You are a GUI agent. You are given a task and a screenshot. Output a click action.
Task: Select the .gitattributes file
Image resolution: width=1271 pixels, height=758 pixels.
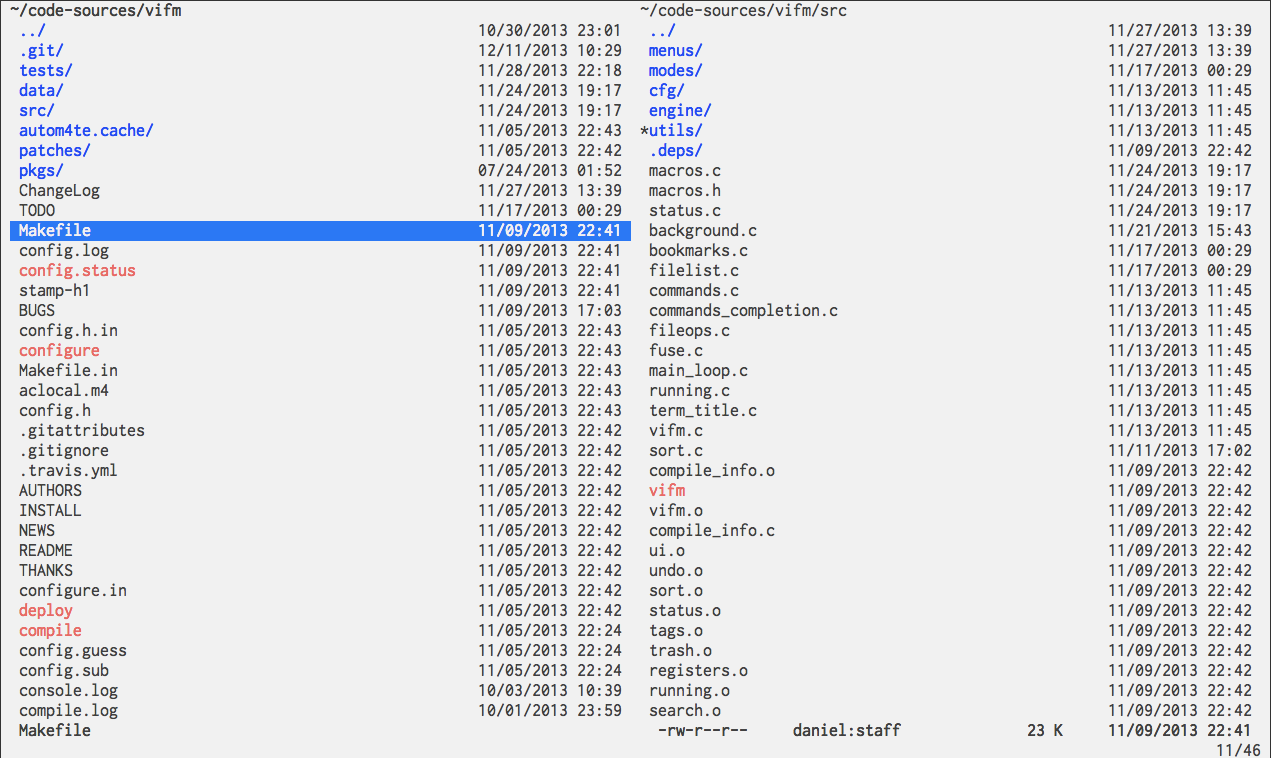coord(82,430)
